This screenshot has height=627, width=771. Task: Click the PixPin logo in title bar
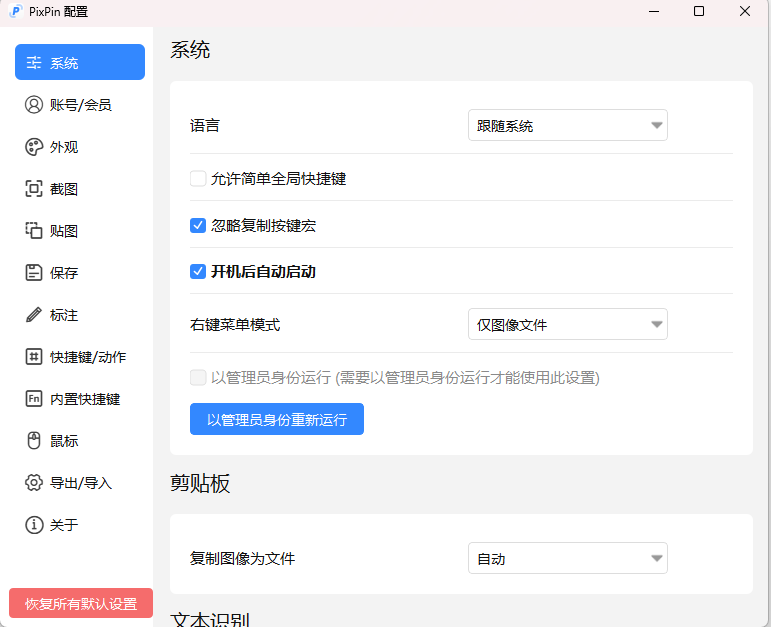click(15, 12)
